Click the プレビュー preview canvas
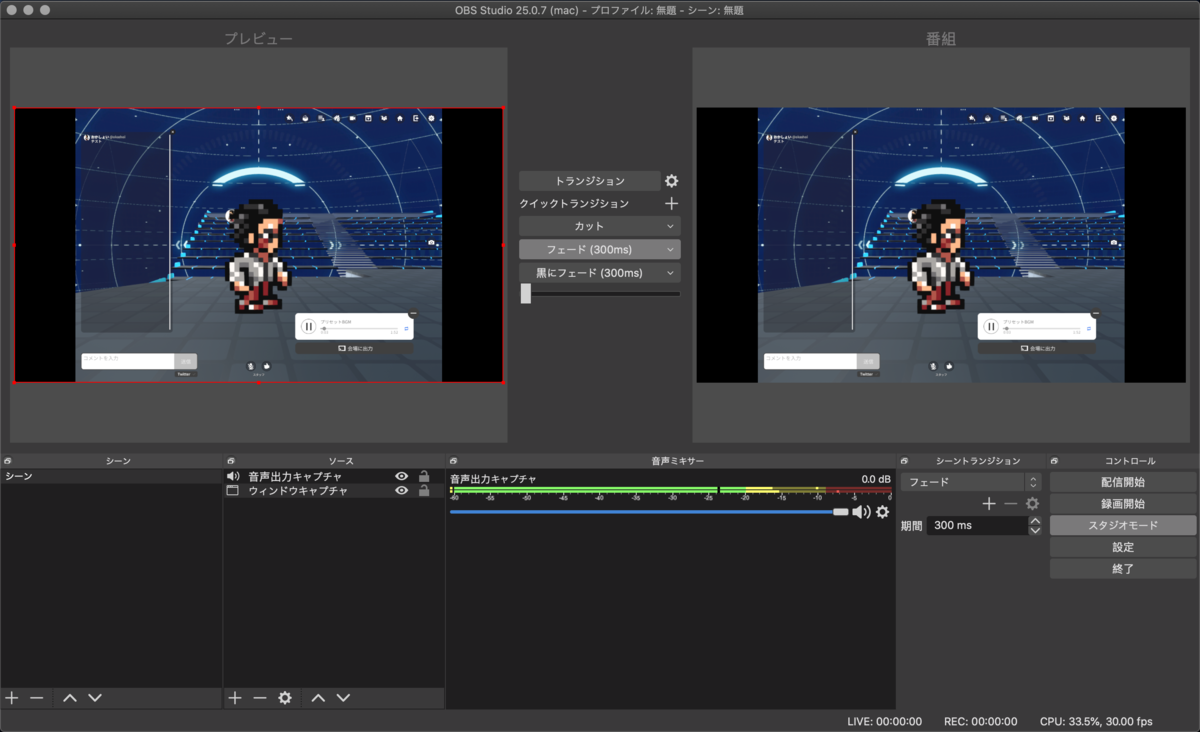The image size is (1200, 732). click(258, 245)
